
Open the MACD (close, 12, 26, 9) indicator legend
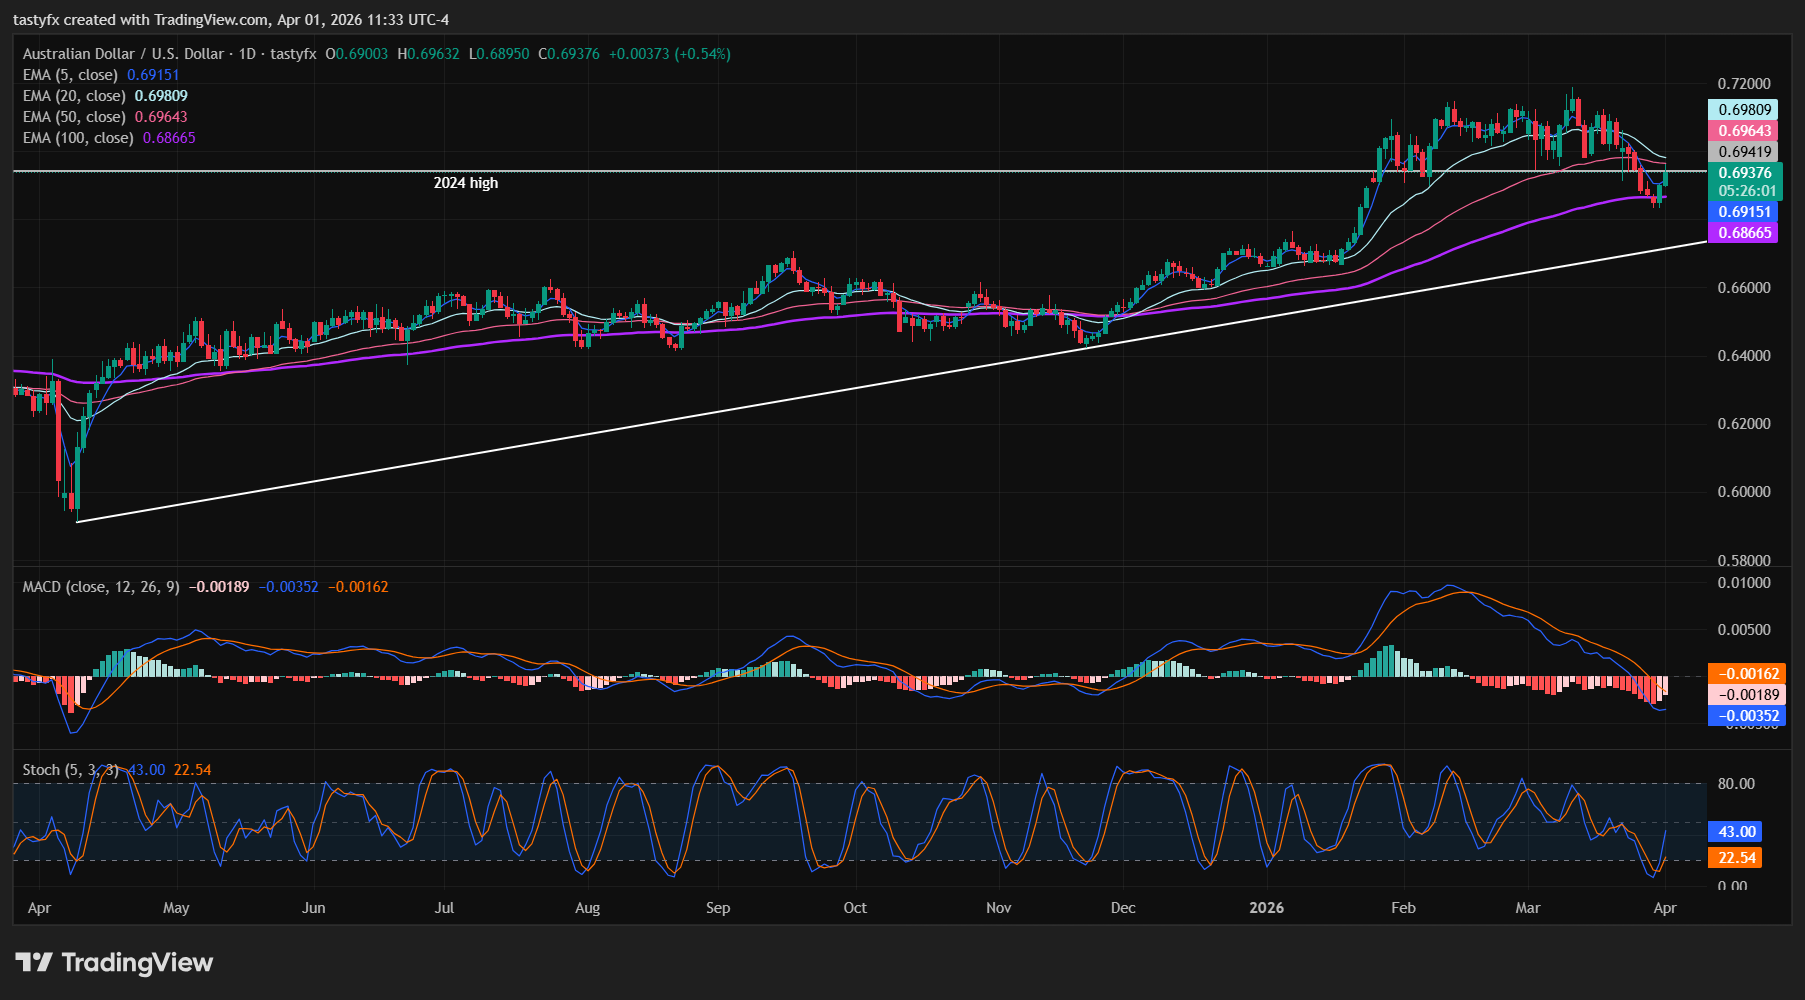100,587
